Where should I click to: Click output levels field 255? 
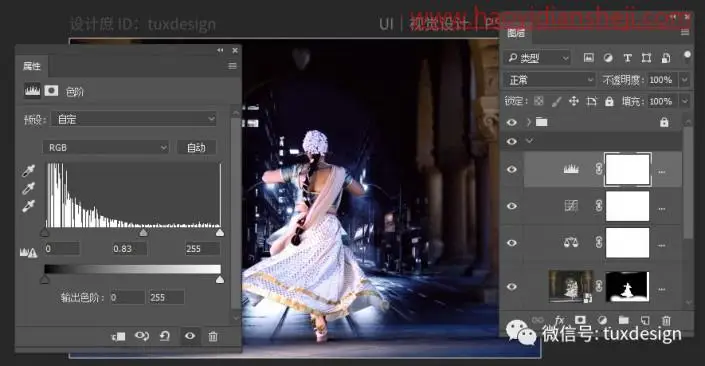coord(166,298)
